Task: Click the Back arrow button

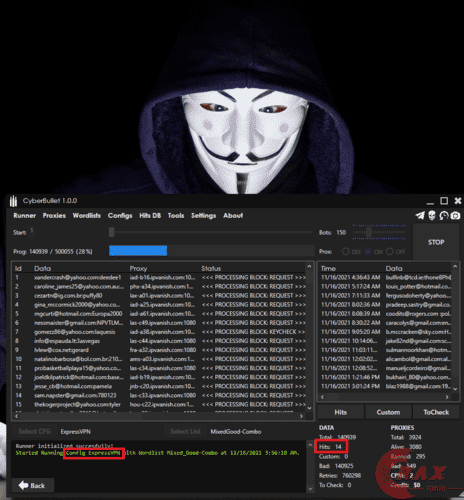Action: click(x=32, y=485)
